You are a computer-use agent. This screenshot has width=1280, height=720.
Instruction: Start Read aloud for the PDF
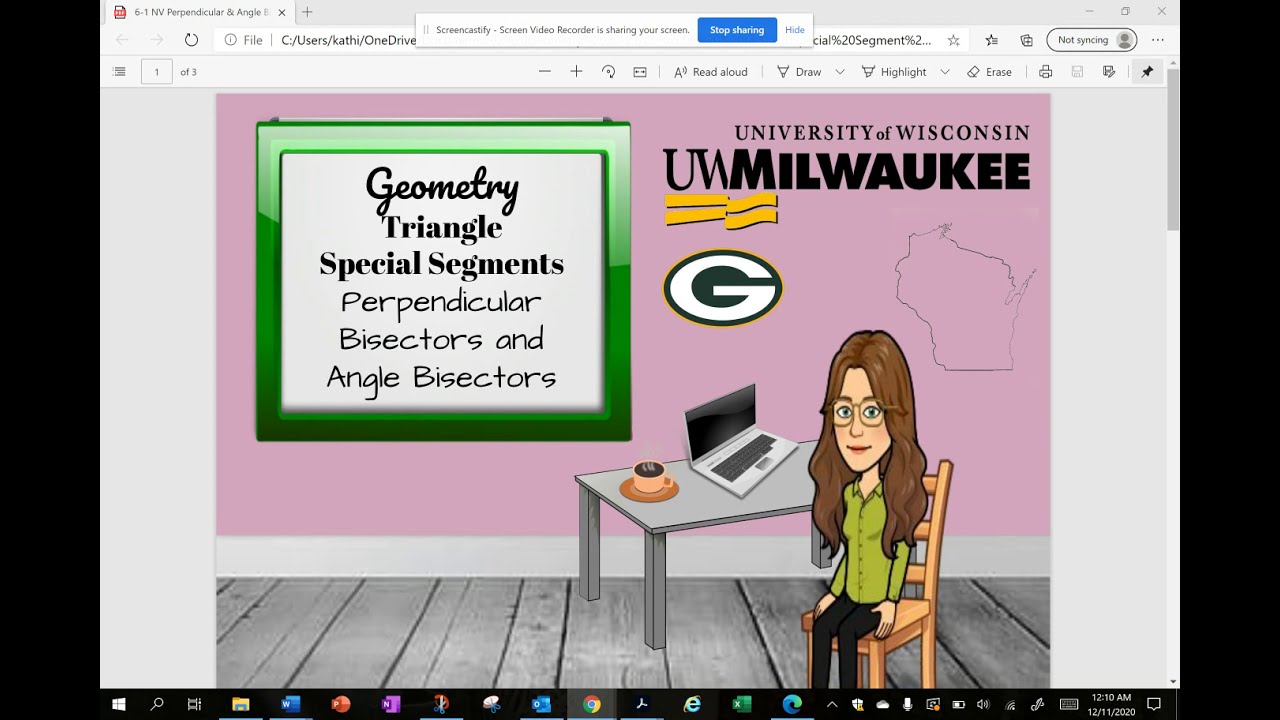(711, 72)
